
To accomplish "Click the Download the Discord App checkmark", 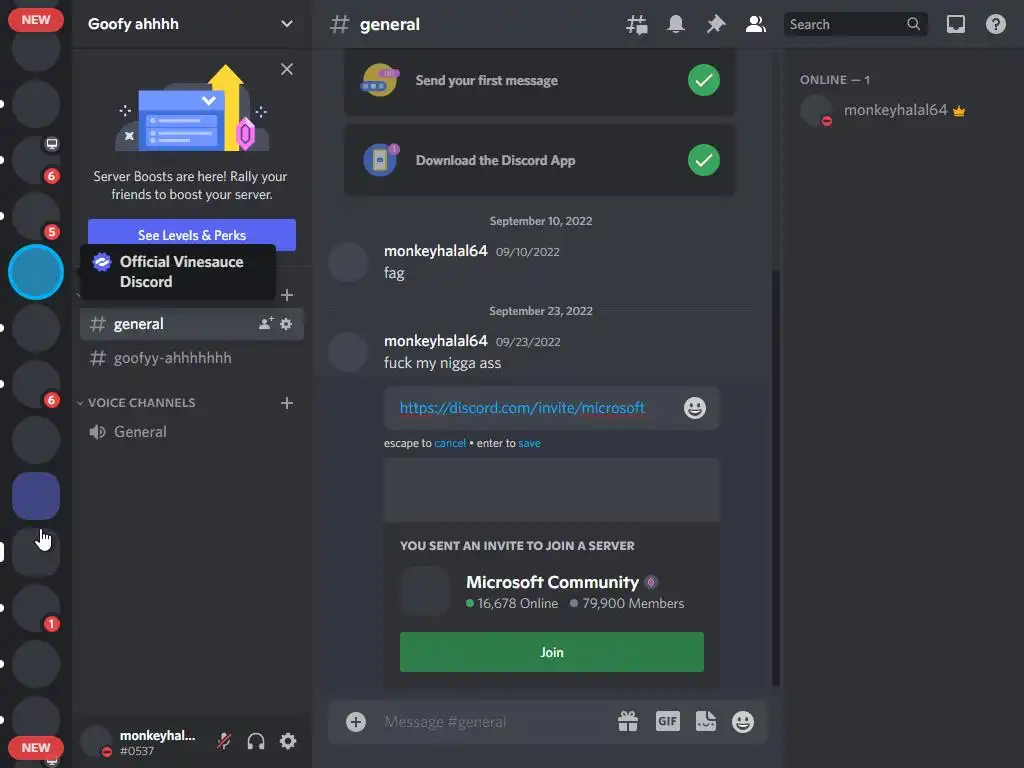I will tap(704, 160).
